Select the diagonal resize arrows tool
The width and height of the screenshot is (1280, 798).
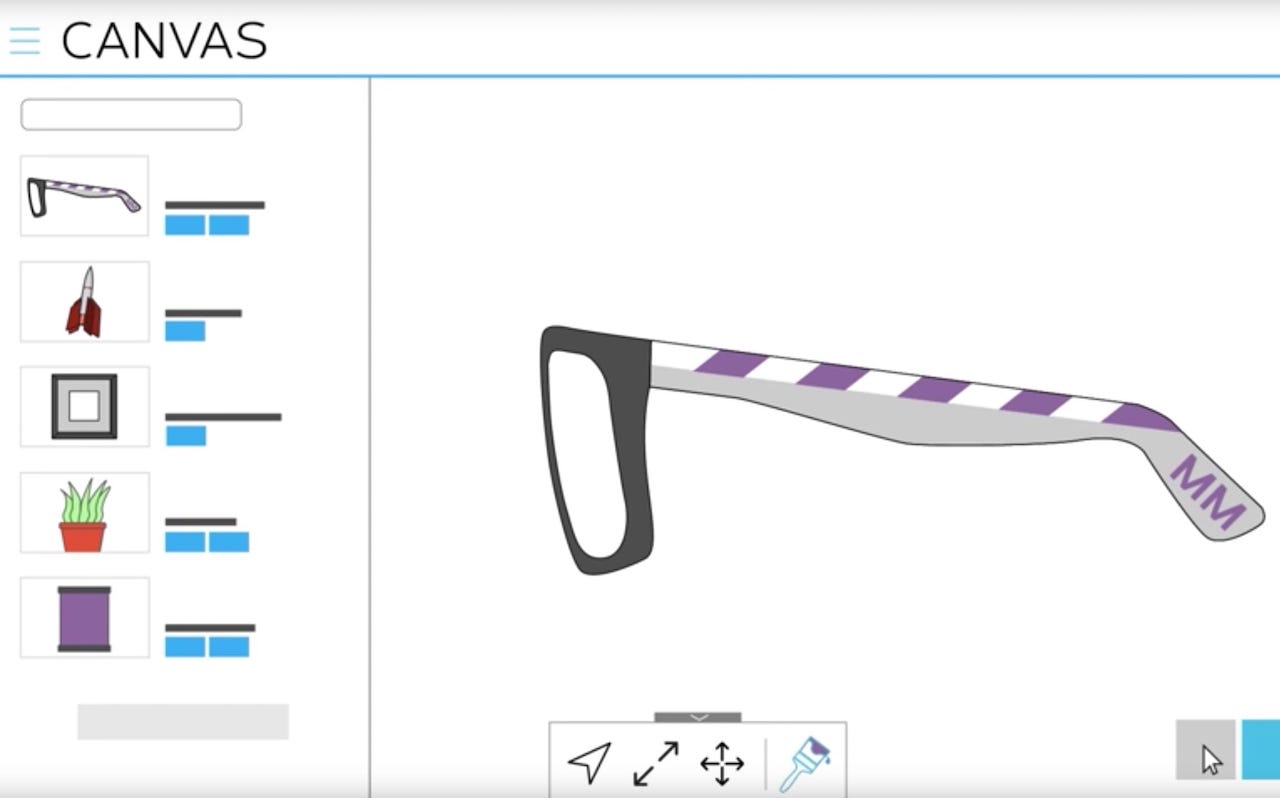tap(656, 763)
